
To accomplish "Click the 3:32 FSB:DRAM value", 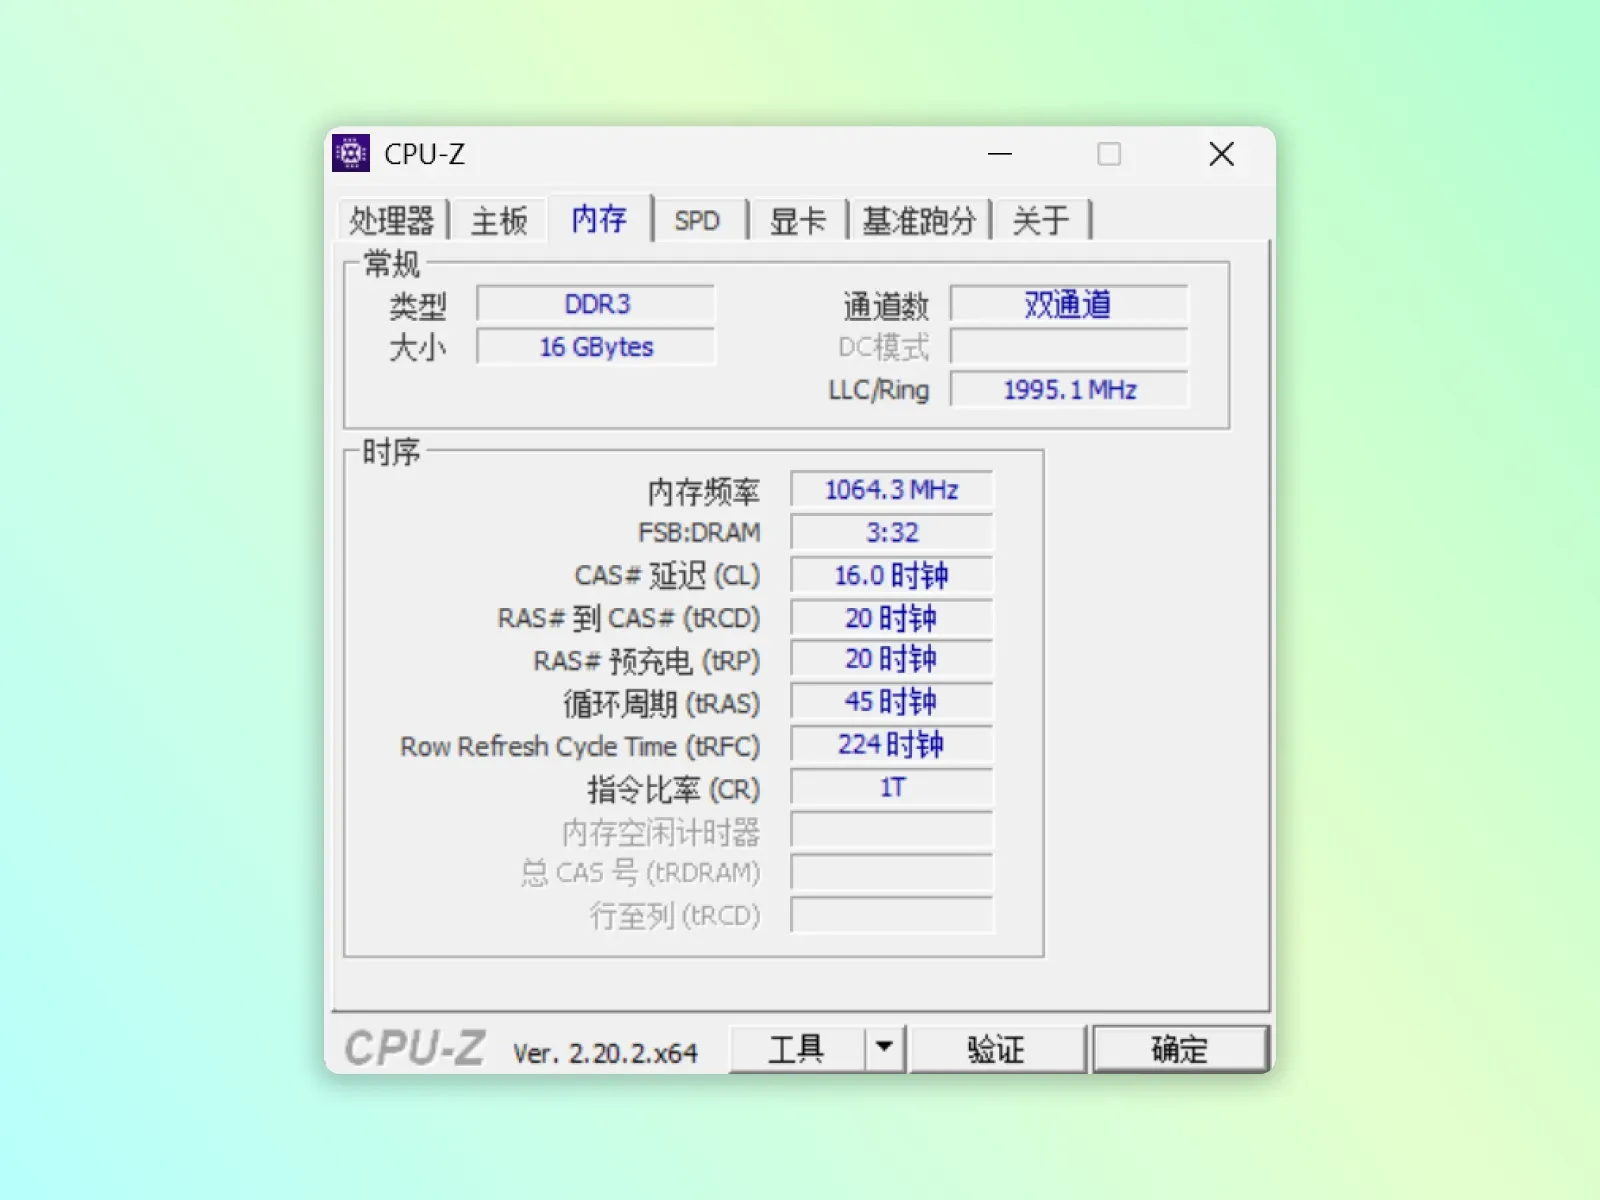I will tap(892, 533).
